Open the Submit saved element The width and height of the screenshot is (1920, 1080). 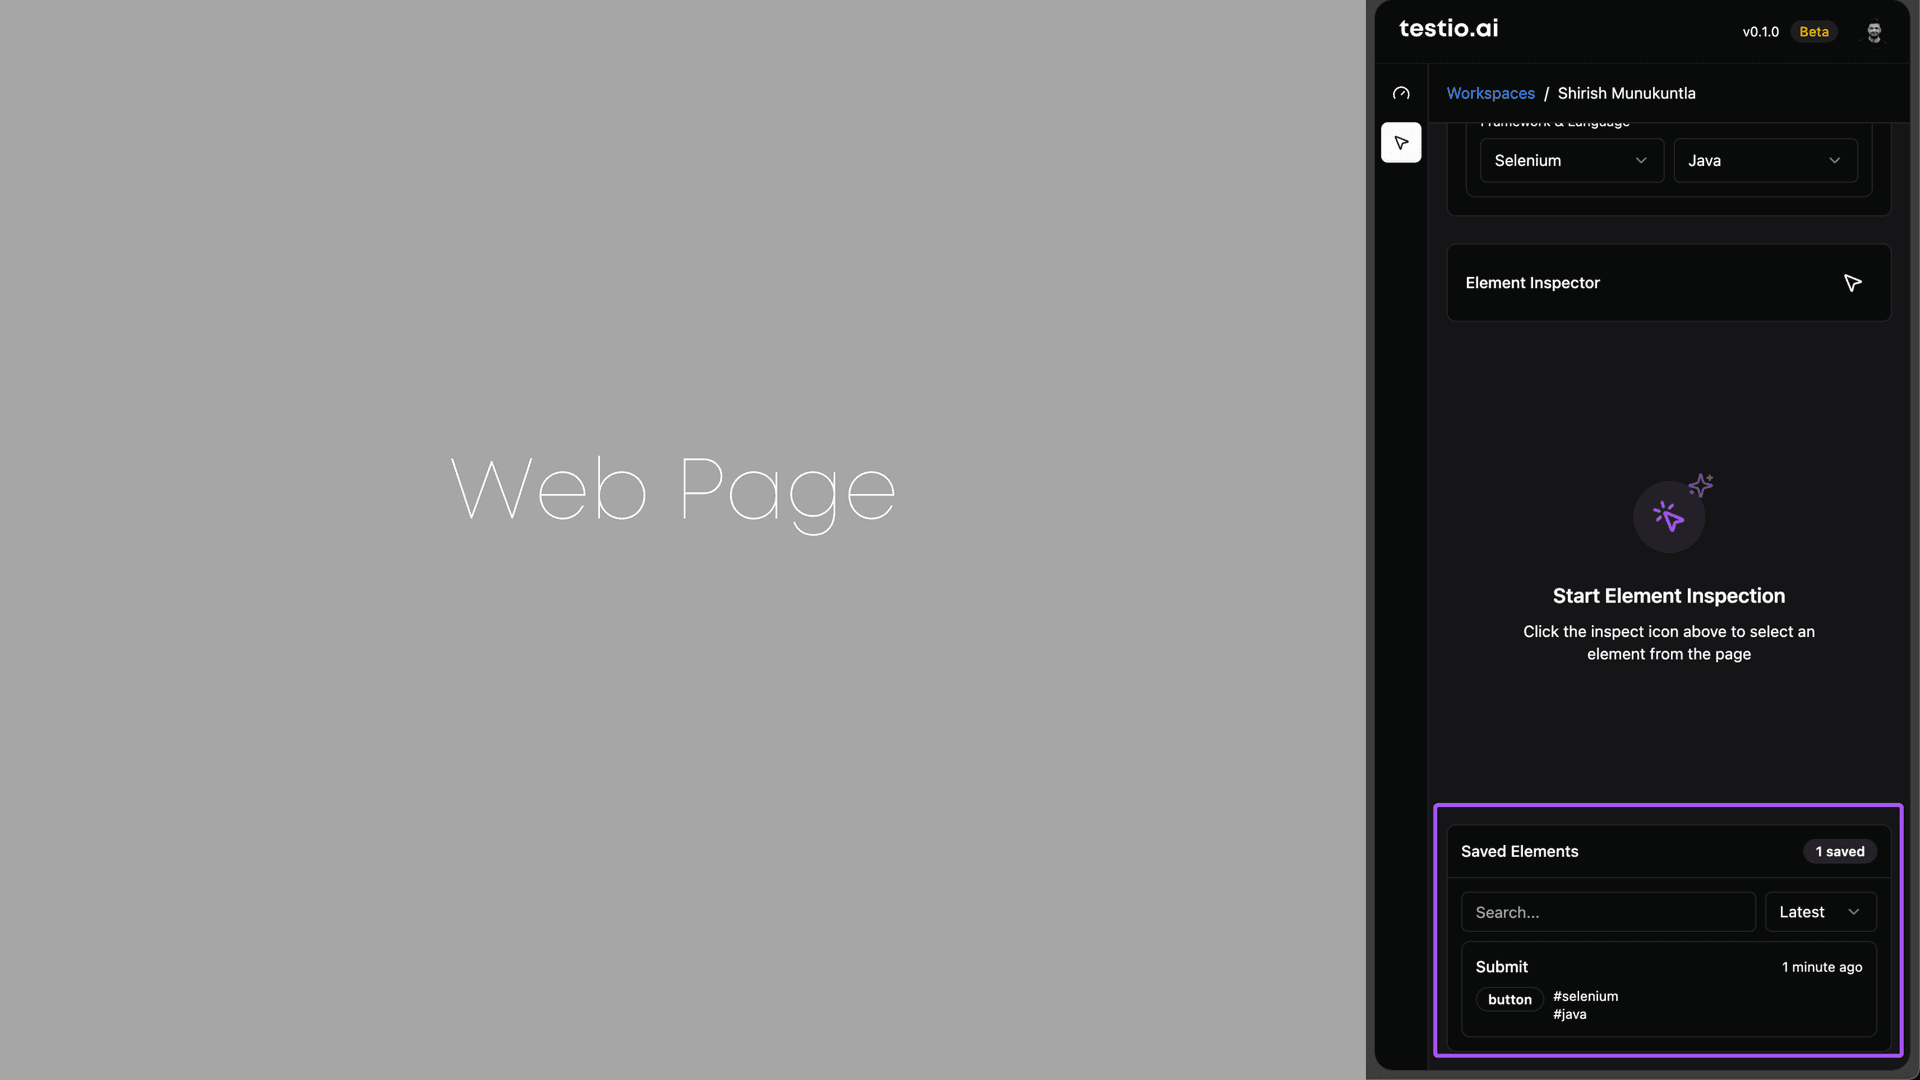point(1501,967)
